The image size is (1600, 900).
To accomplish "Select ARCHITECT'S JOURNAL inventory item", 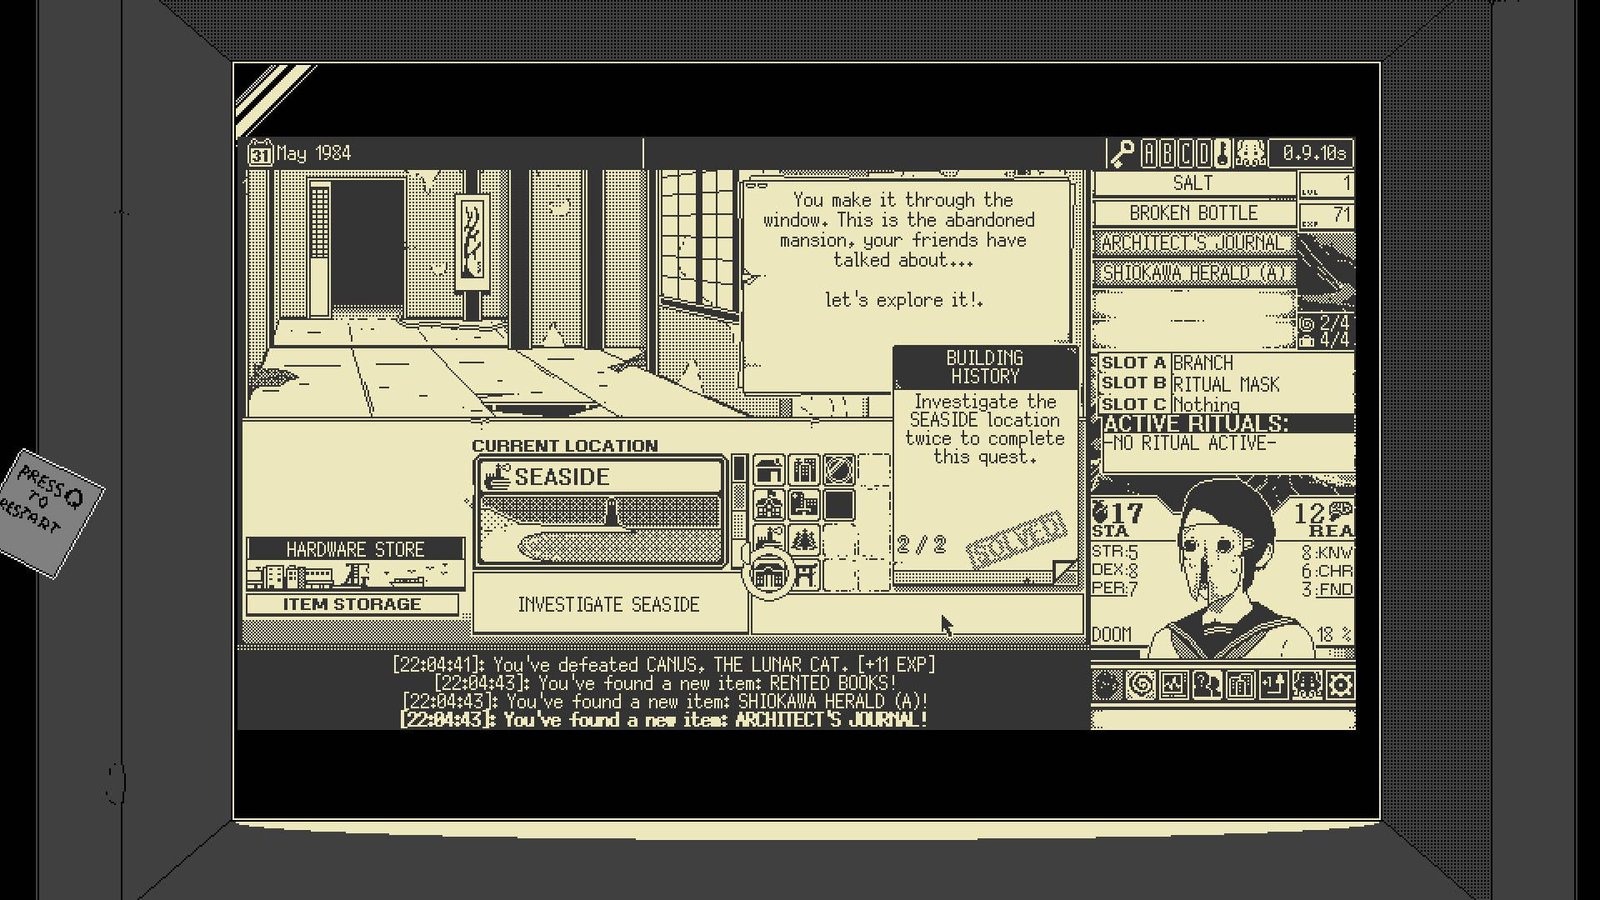I will click(1193, 243).
